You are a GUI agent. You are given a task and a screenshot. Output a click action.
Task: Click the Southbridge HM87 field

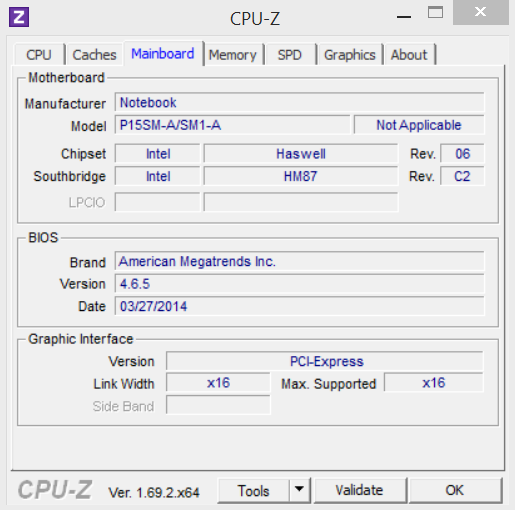(x=301, y=176)
